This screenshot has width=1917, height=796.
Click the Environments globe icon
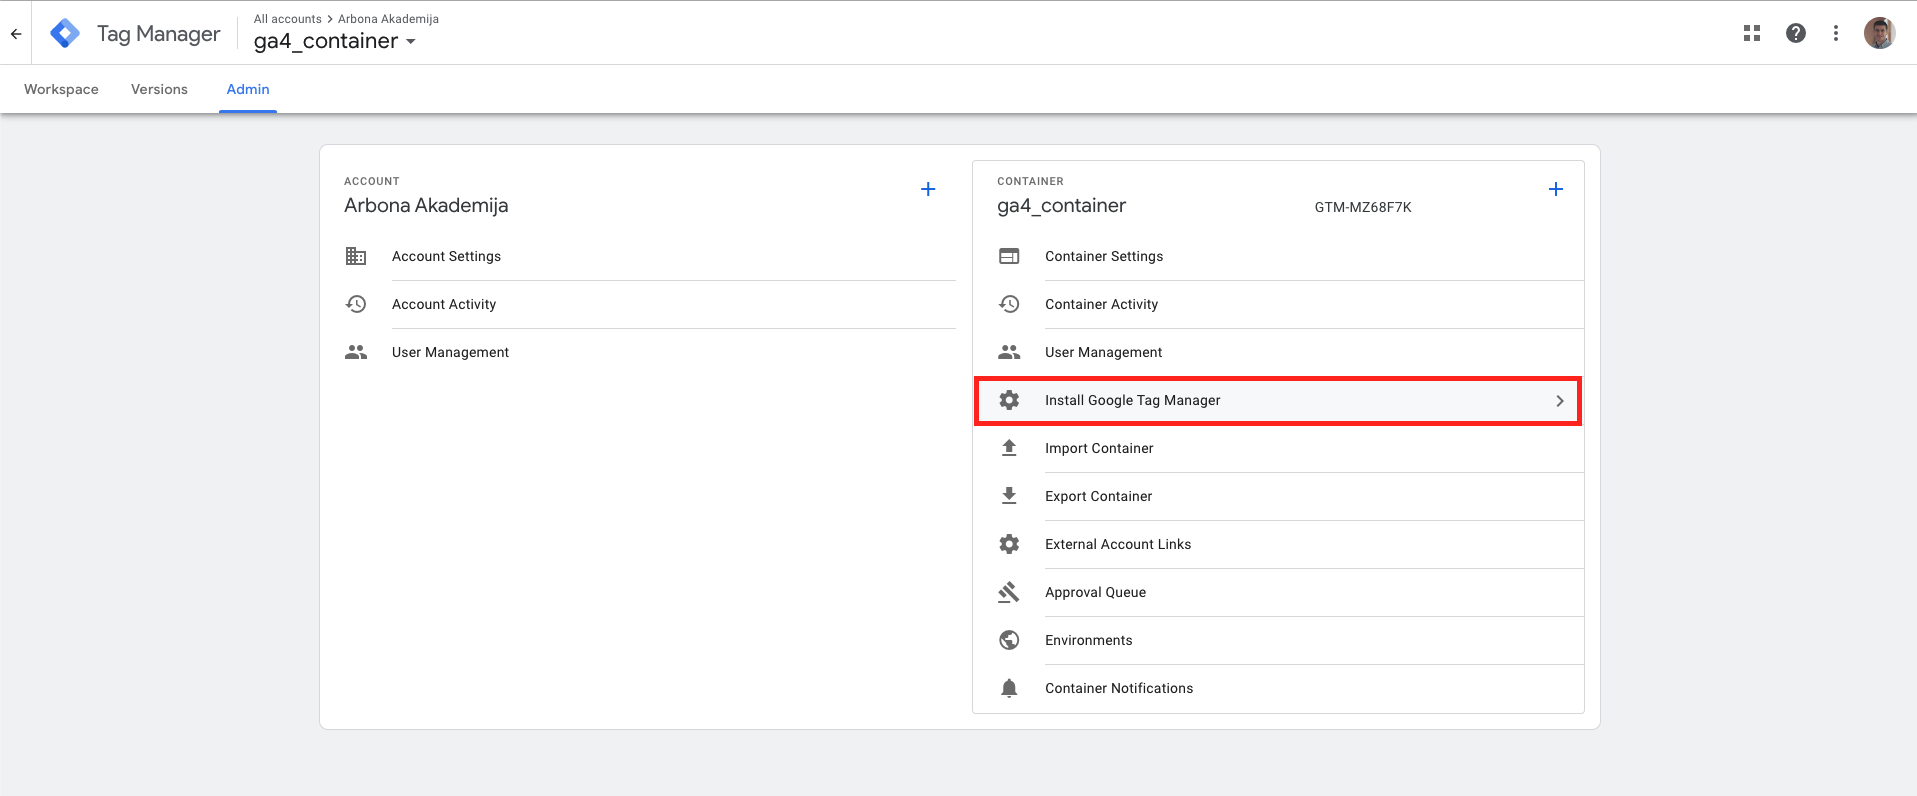(x=1009, y=640)
